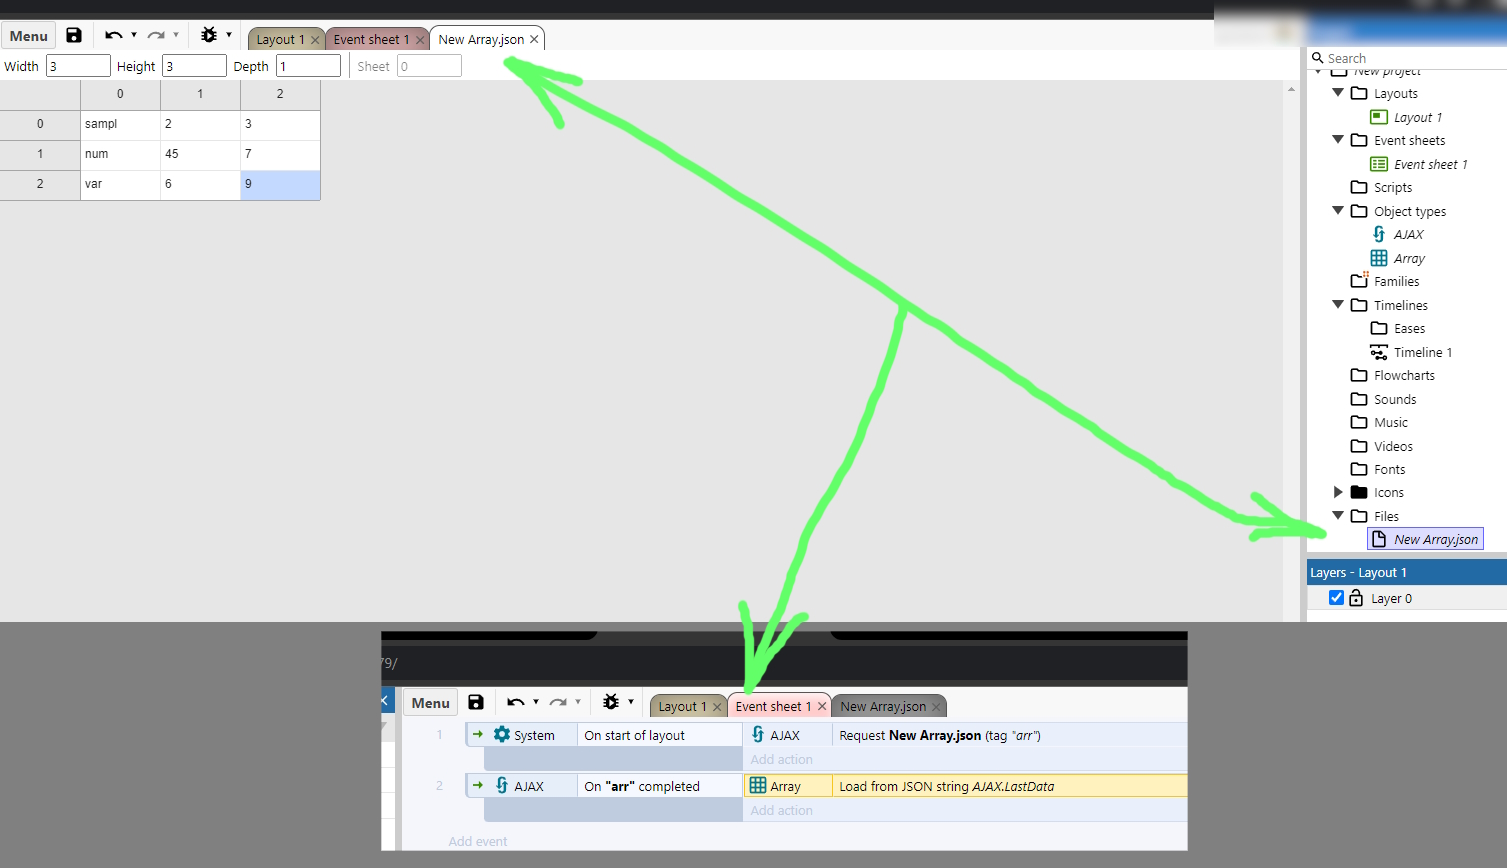Select the New Array.json tab in the top window
The image size is (1507, 868).
pyautogui.click(x=481, y=39)
